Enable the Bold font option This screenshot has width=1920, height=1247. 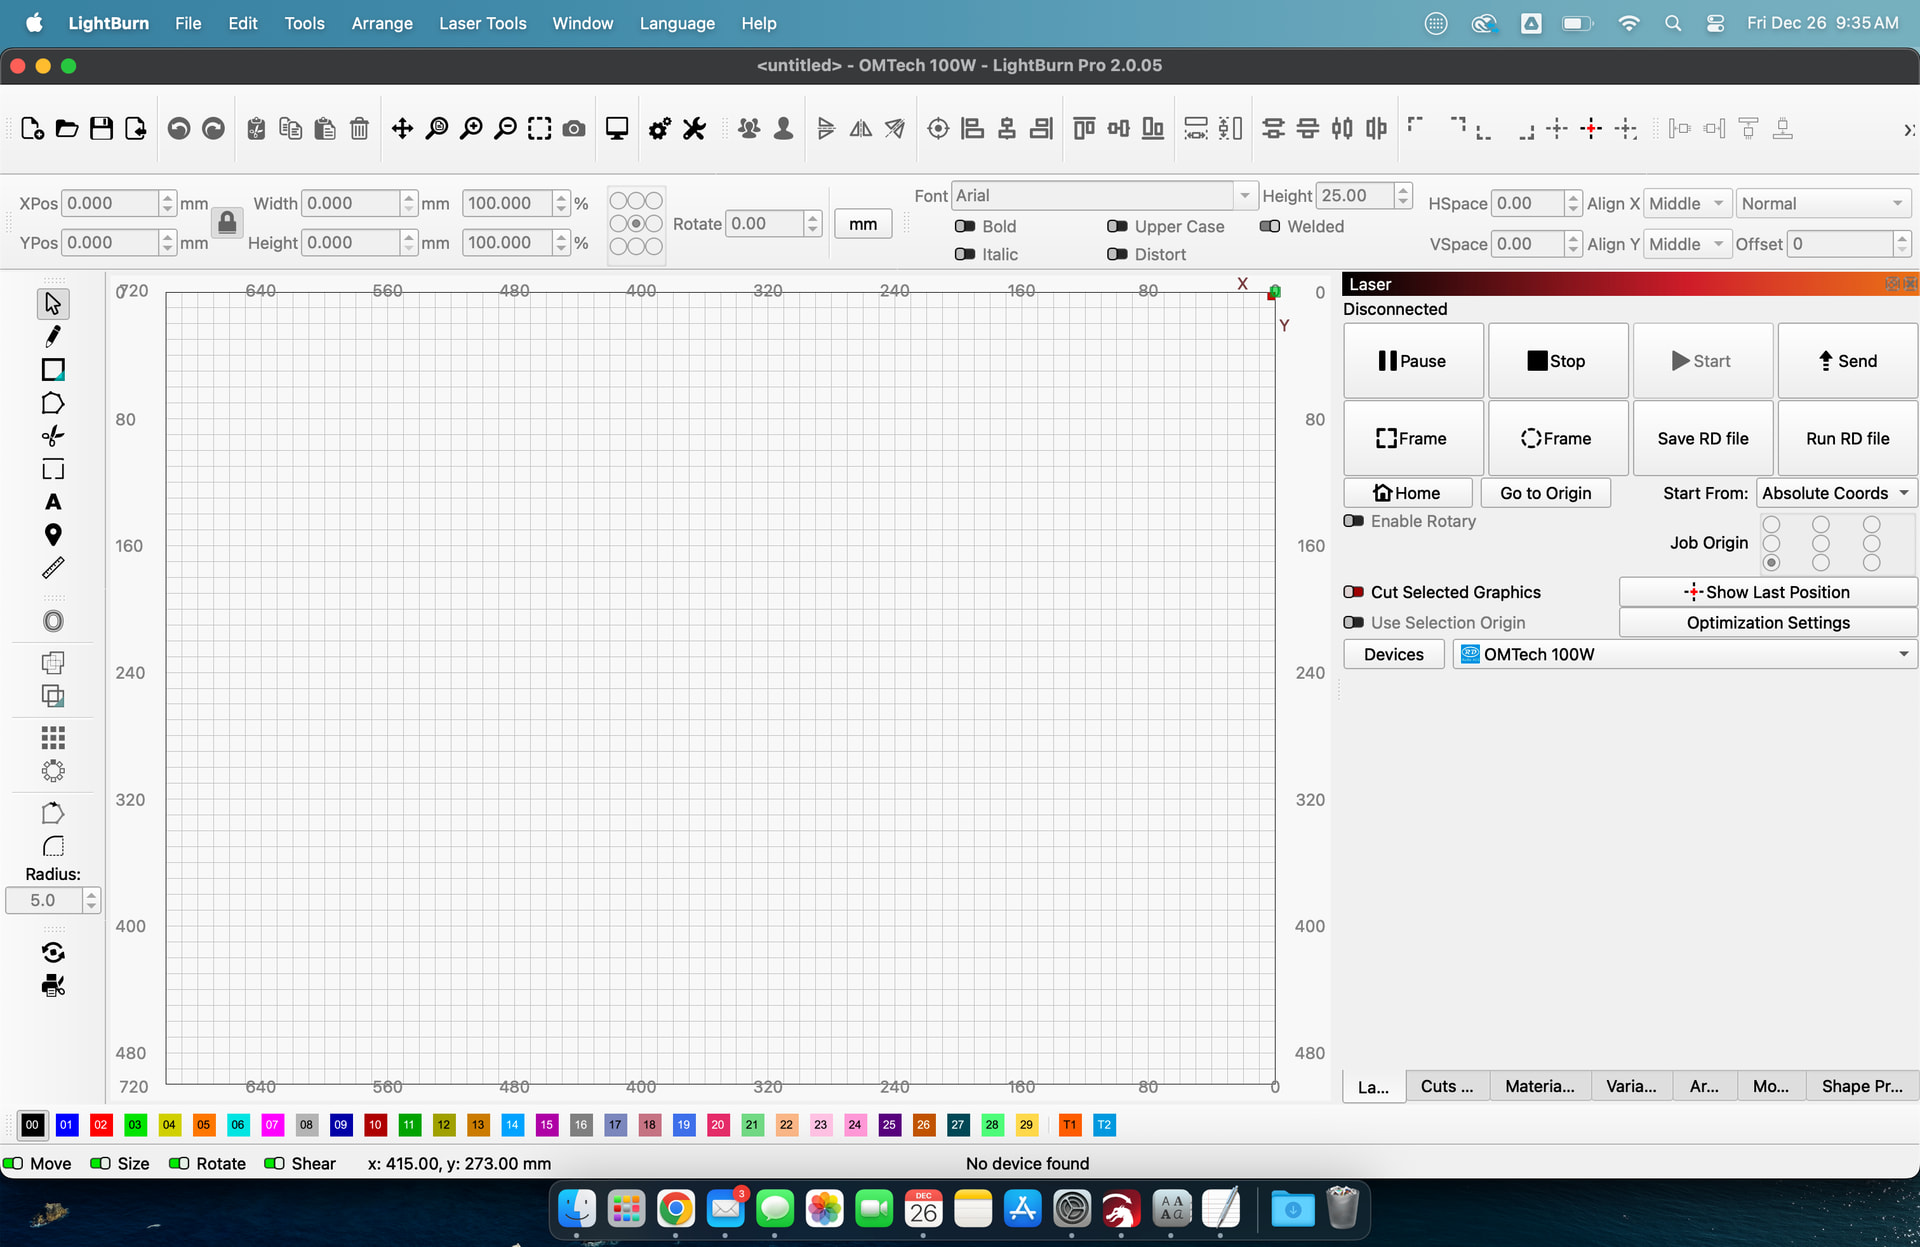click(966, 226)
